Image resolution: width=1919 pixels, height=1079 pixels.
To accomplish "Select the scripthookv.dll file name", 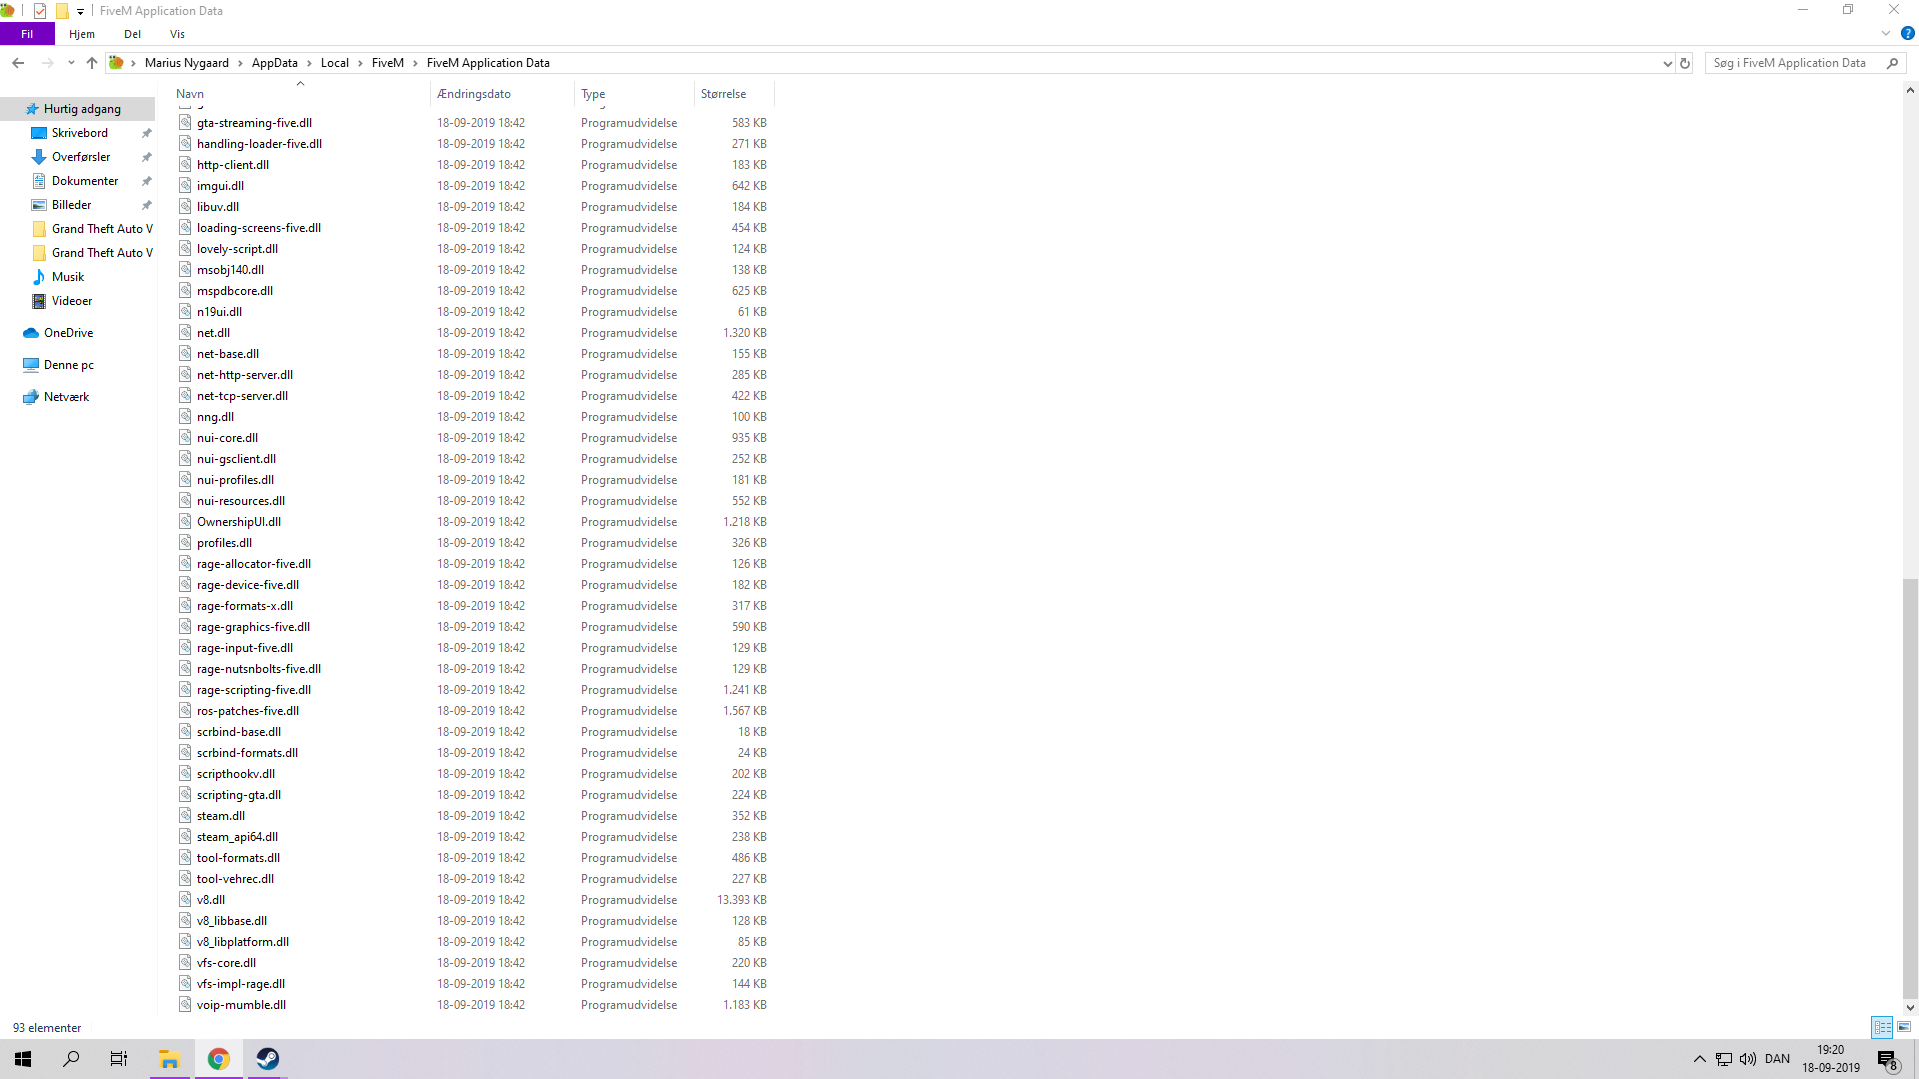I will pos(236,774).
